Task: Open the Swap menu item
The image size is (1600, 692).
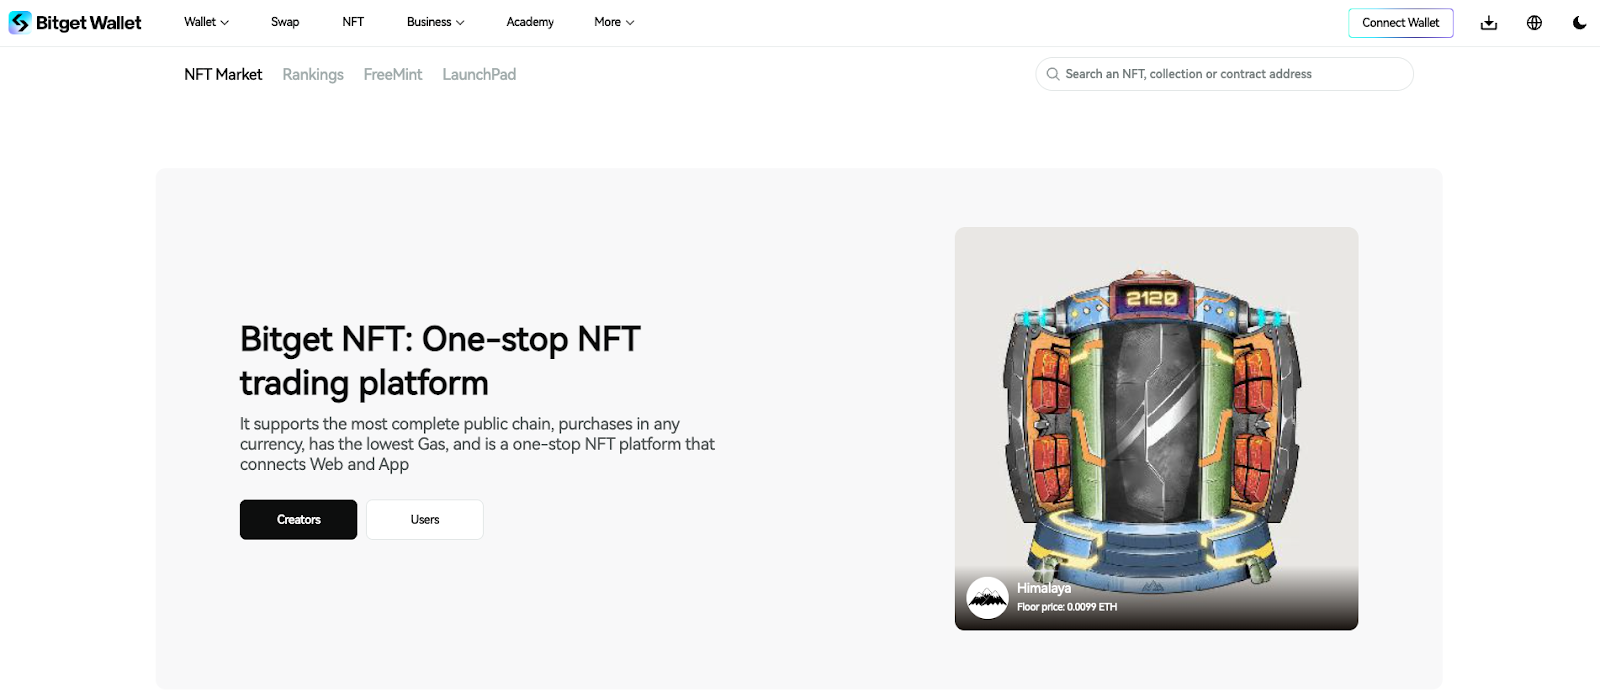Action: pyautogui.click(x=285, y=22)
